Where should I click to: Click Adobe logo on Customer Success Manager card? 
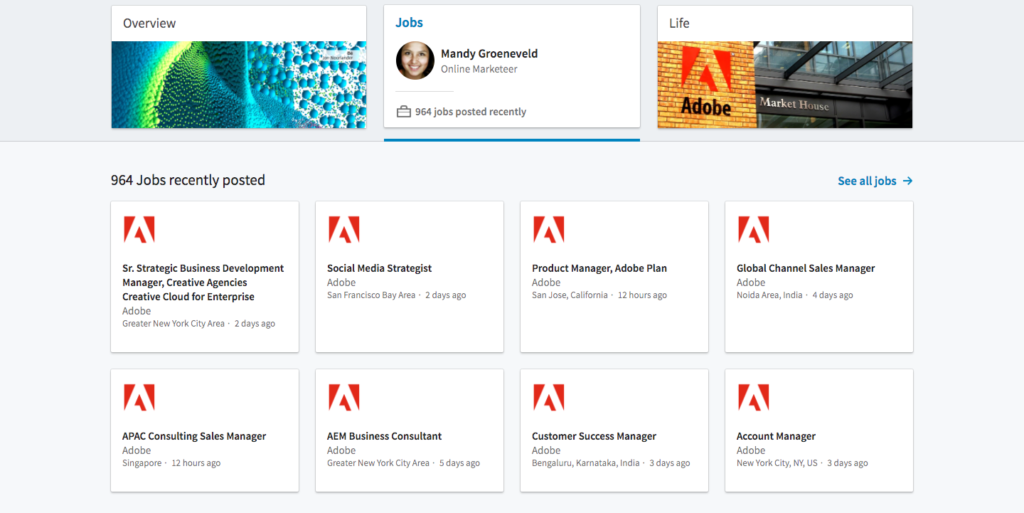click(549, 397)
